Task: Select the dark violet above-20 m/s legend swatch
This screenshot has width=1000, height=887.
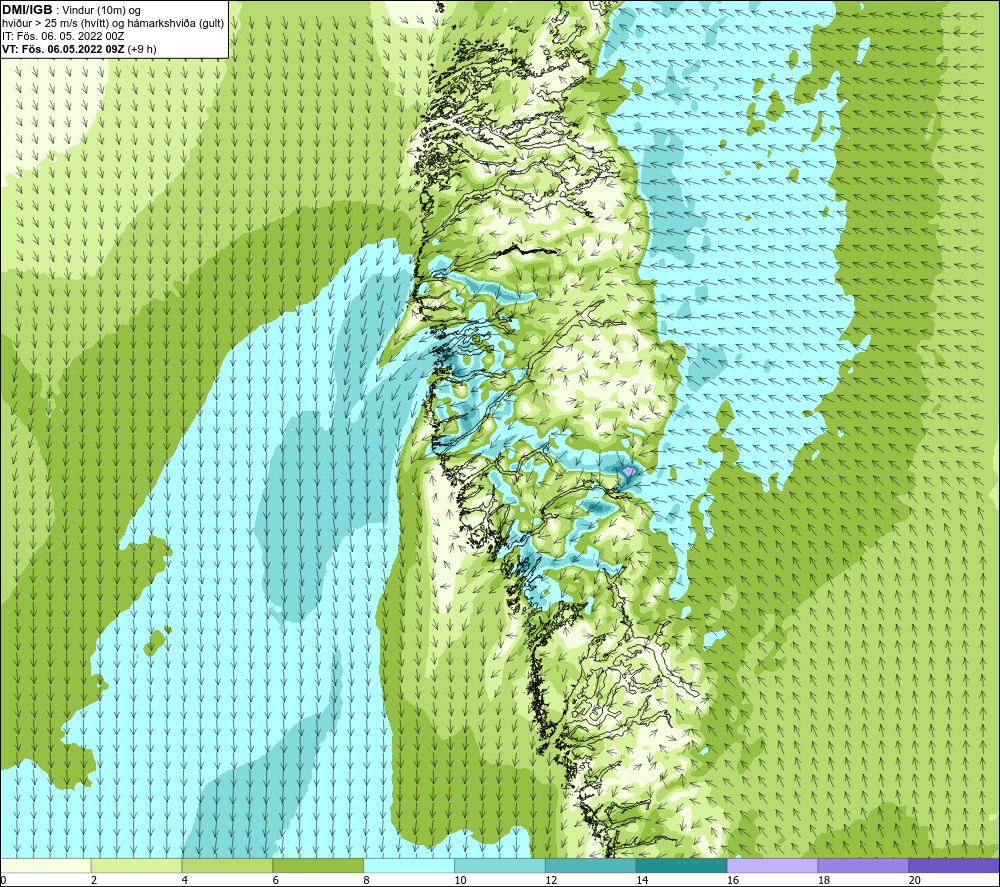Action: 954,865
